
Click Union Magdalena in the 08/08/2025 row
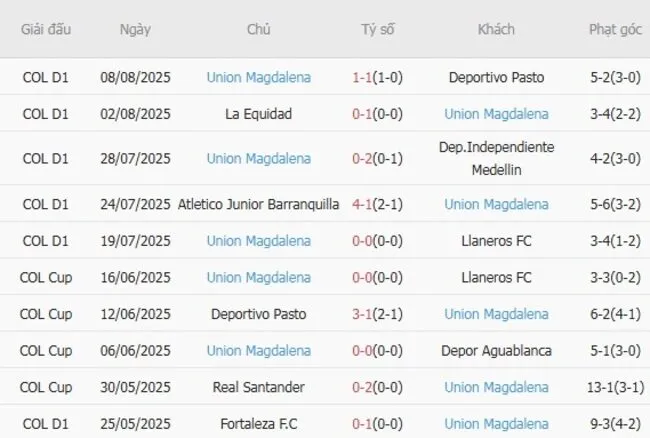pos(258,77)
